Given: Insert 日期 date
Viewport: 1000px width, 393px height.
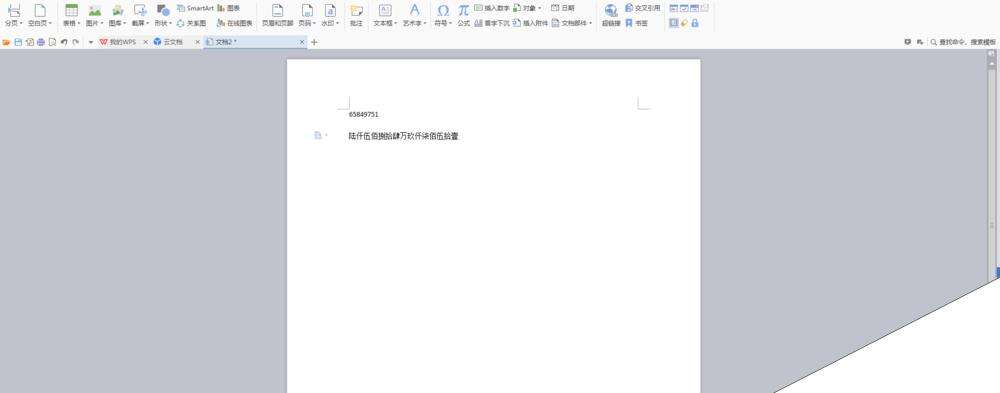Looking at the screenshot, I should [x=563, y=8].
